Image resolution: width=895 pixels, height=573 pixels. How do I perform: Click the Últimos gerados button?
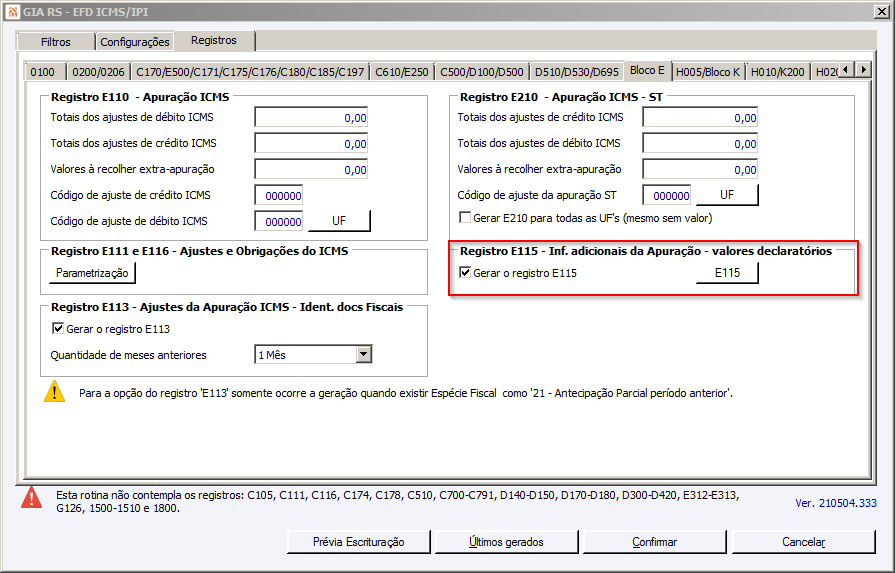pyautogui.click(x=506, y=542)
